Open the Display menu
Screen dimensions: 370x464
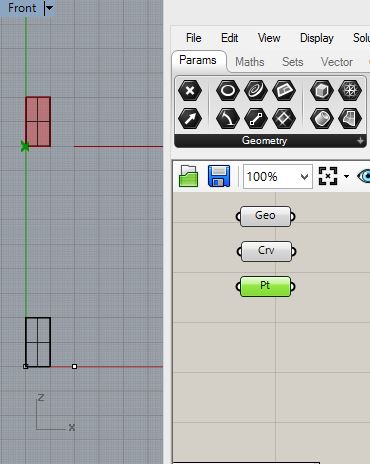tap(317, 38)
